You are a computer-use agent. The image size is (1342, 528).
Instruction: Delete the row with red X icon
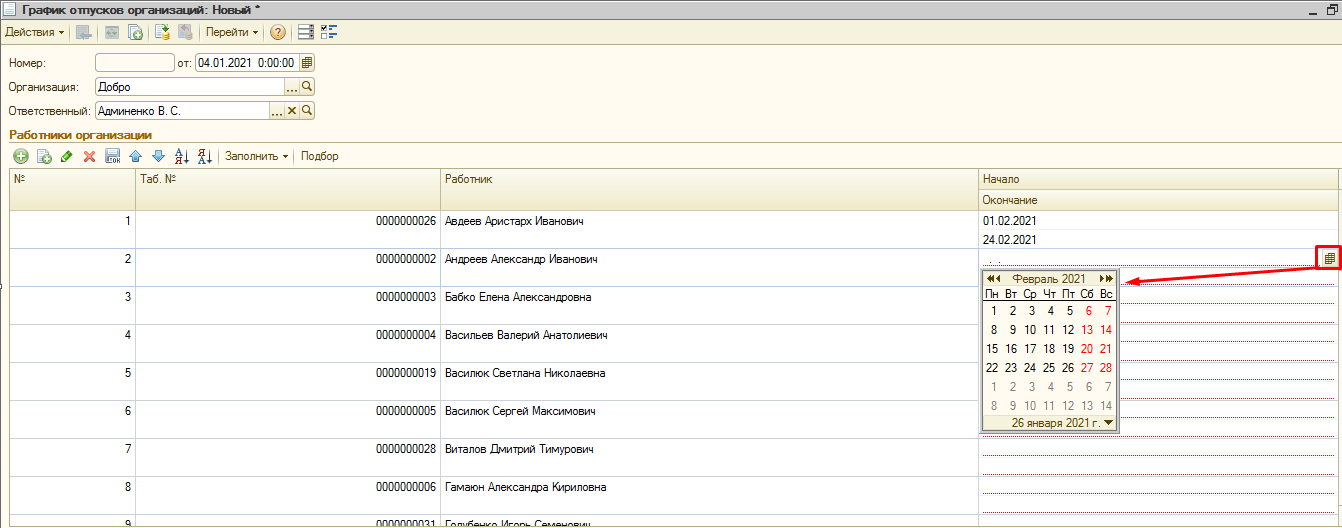tap(89, 156)
